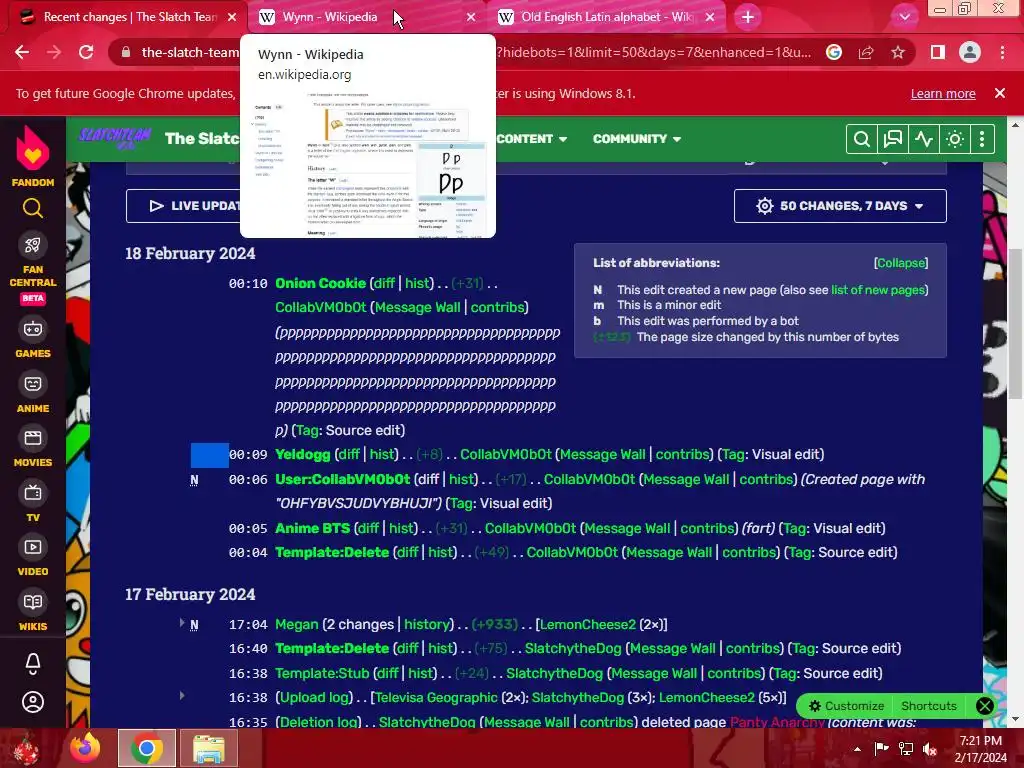Open the Video play icon
The width and height of the screenshot is (1024, 768).
(x=33, y=547)
